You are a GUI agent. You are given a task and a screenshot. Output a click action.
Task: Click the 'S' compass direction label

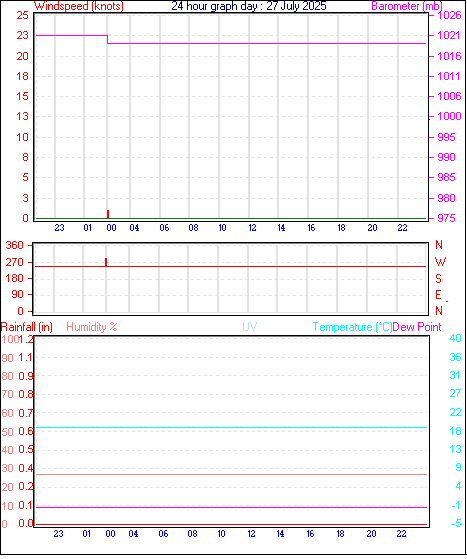click(x=438, y=278)
